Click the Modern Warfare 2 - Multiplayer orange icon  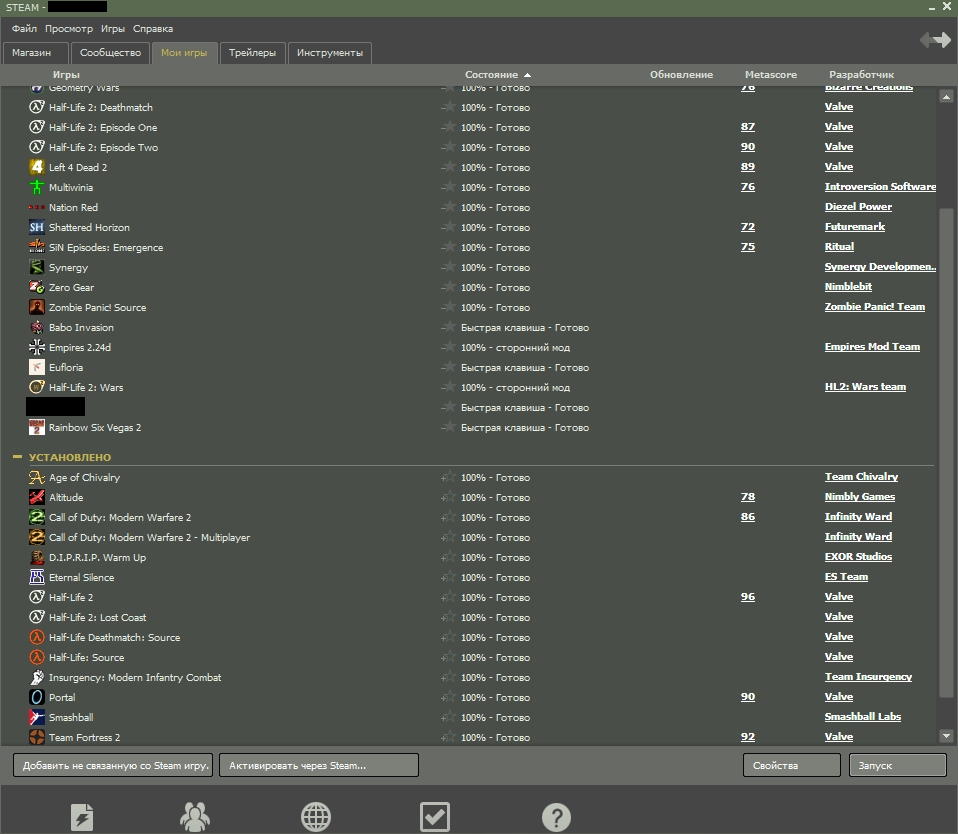[37, 537]
